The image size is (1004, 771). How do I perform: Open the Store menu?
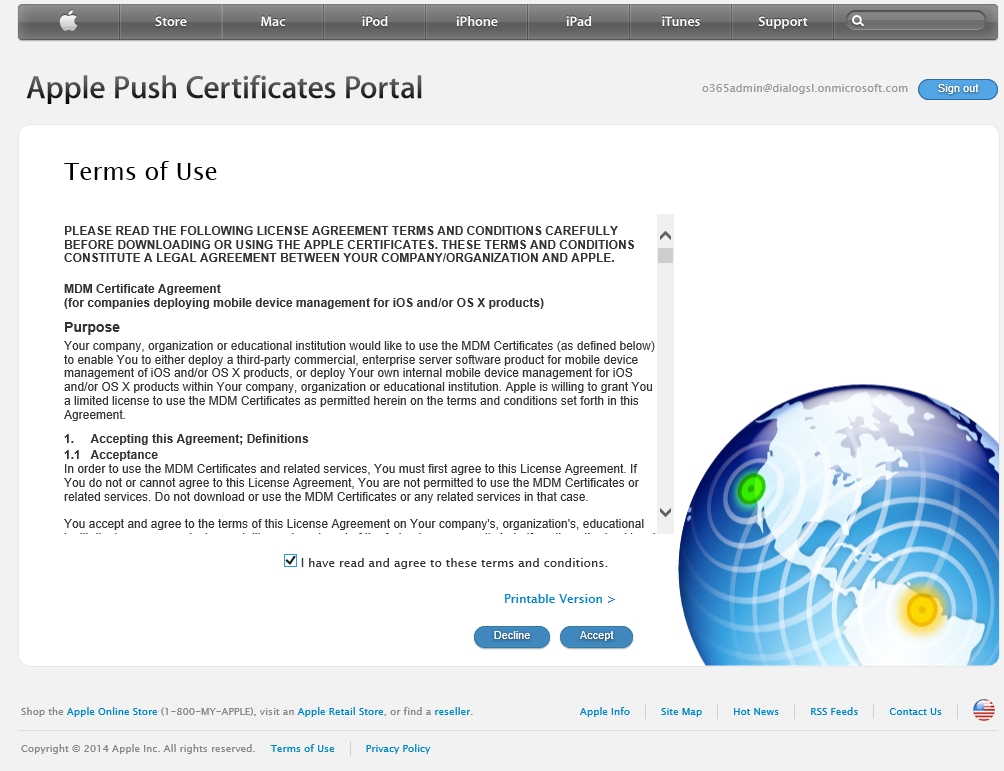pos(170,22)
